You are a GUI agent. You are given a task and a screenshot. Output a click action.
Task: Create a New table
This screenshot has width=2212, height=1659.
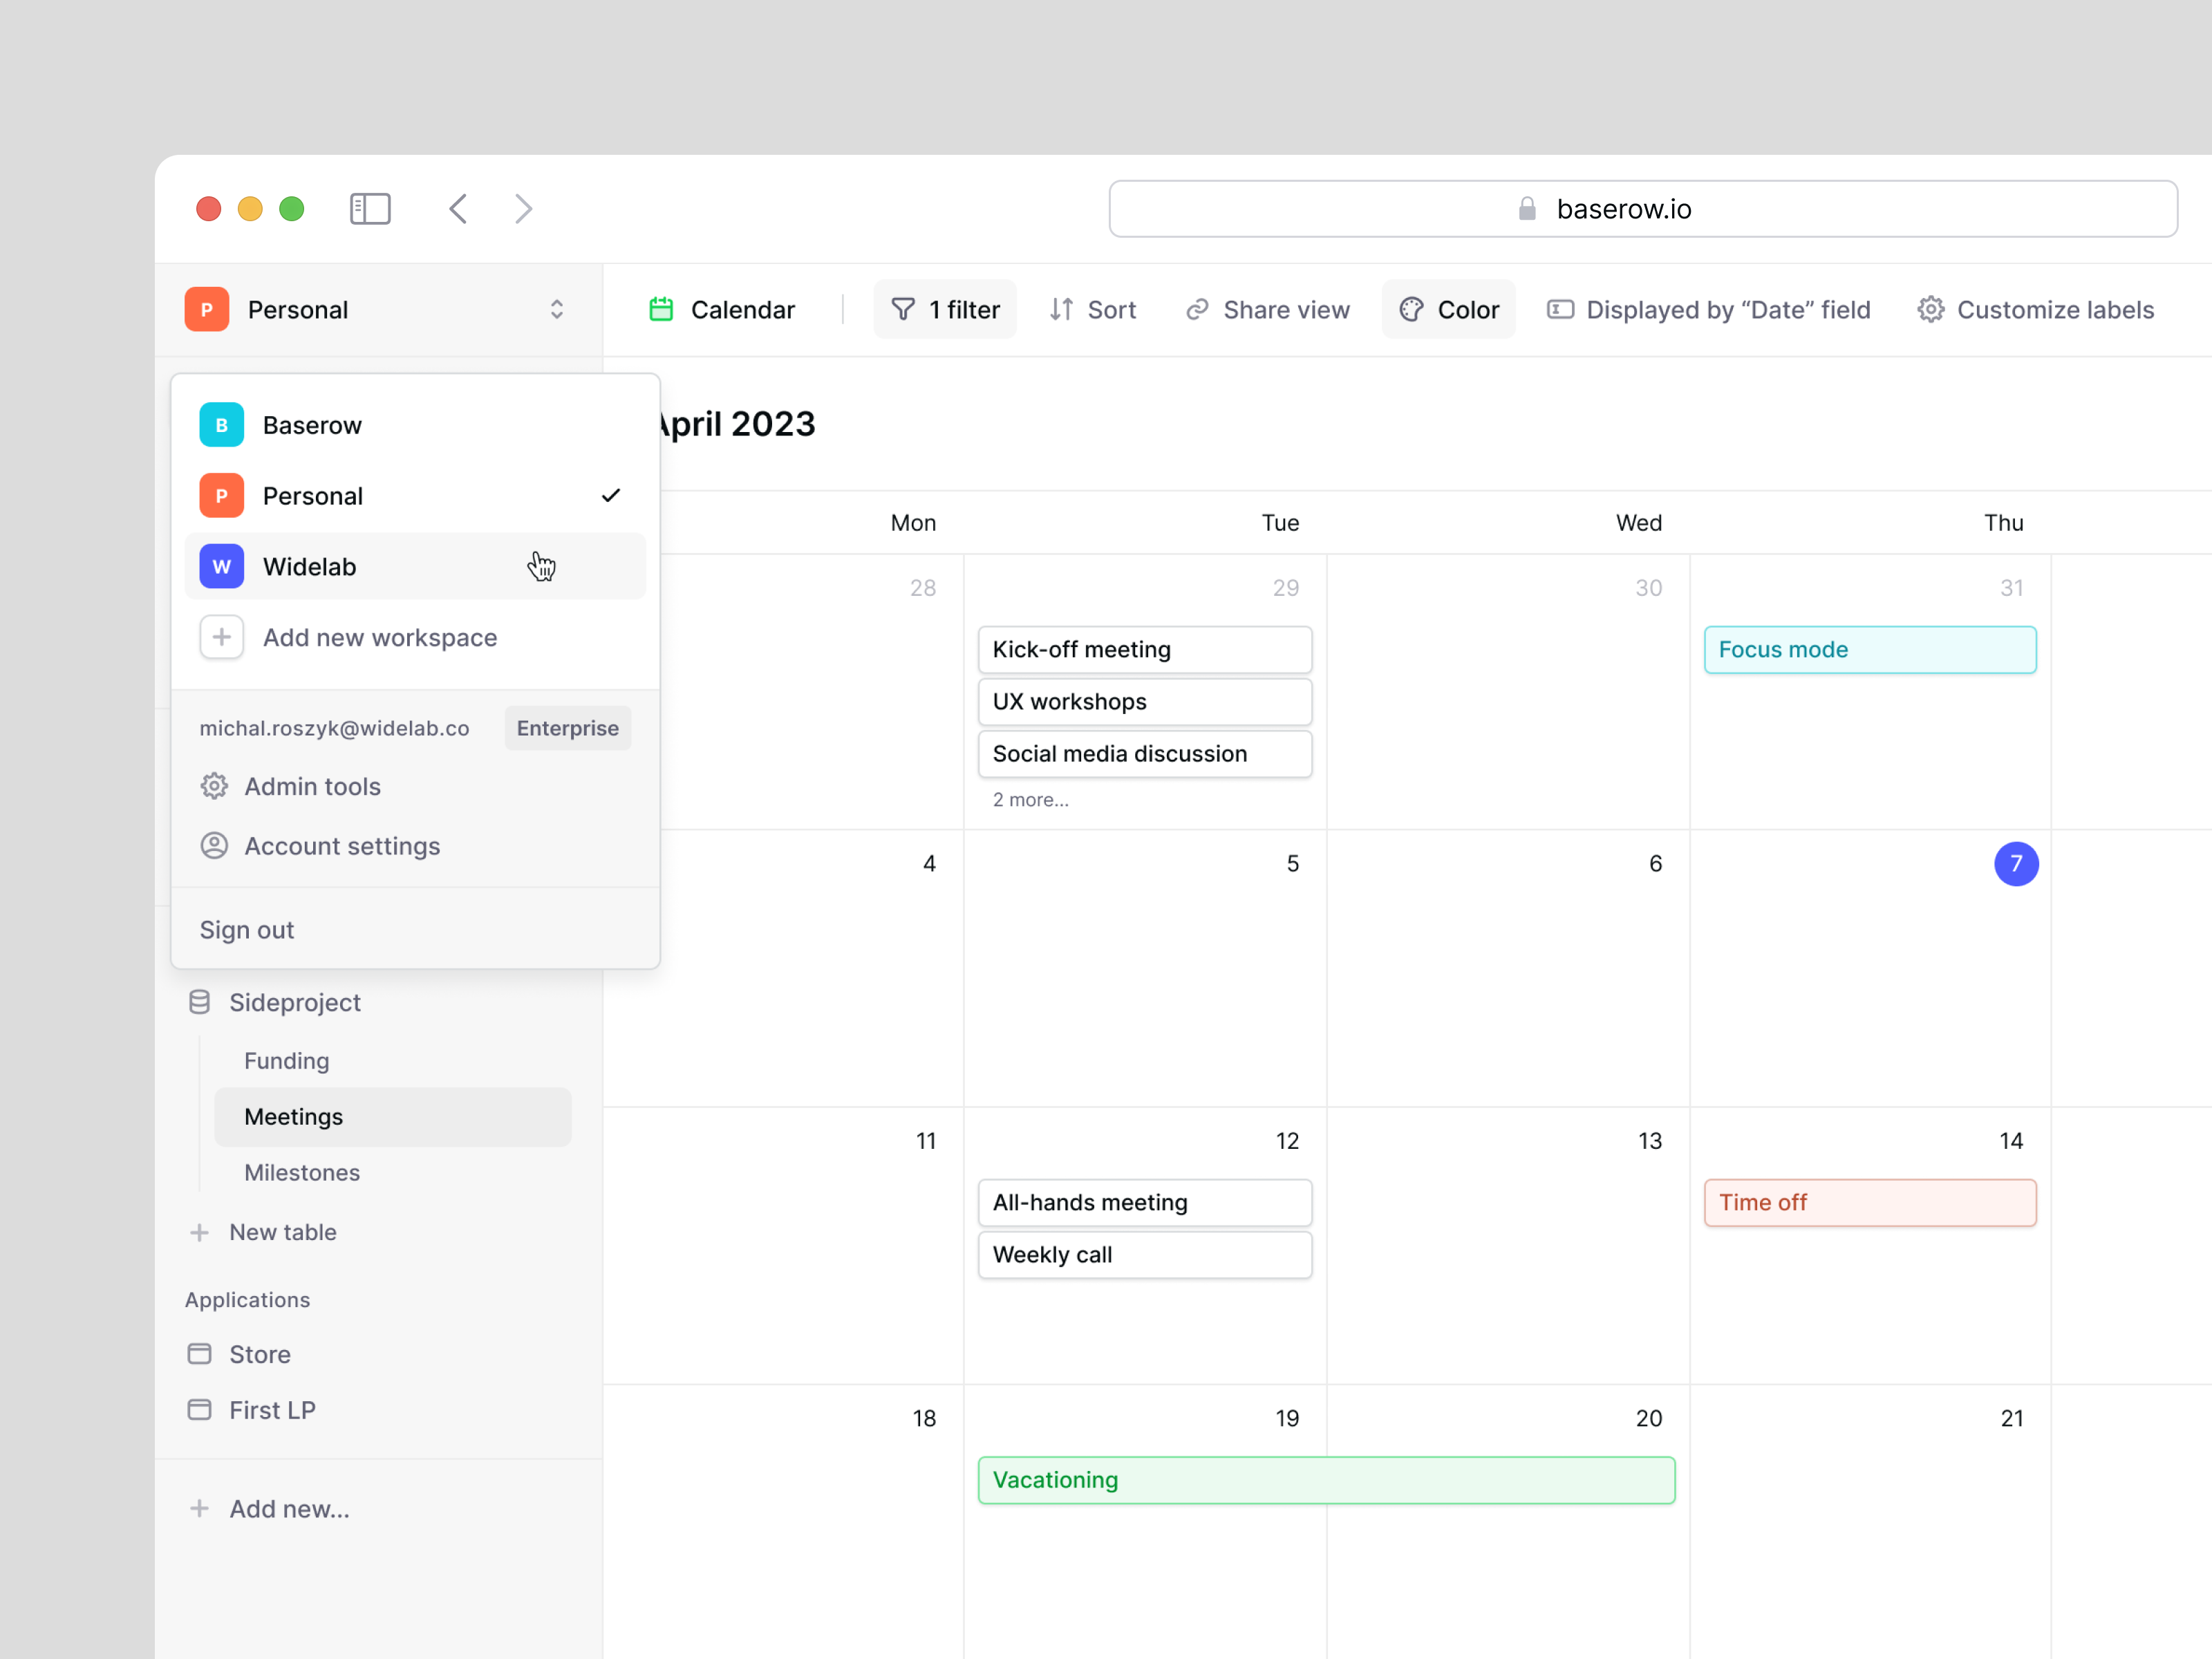tap(282, 1231)
